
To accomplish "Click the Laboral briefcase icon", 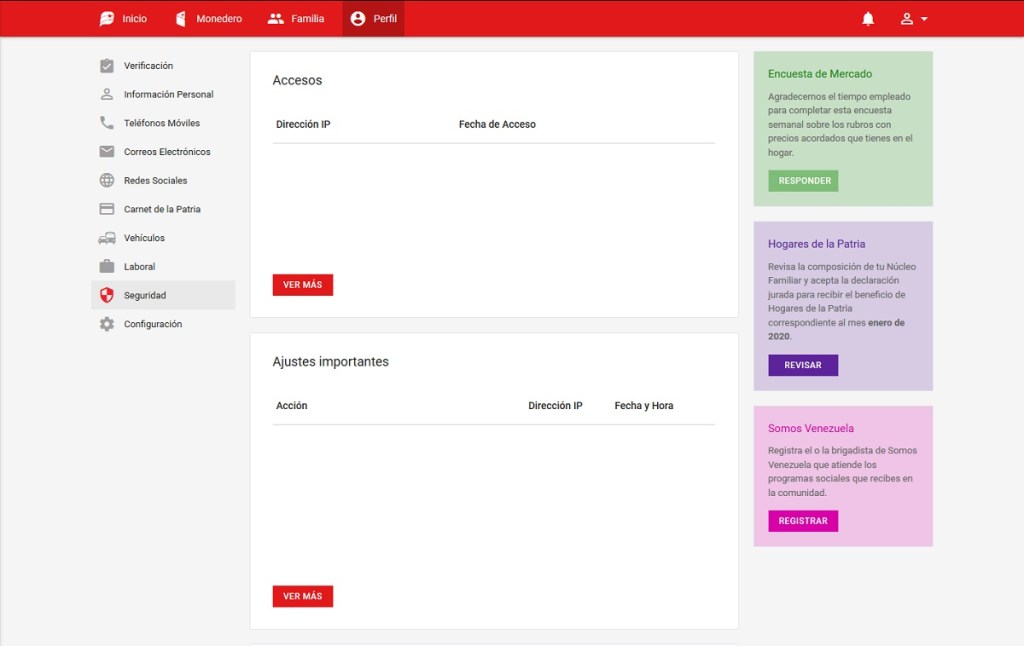I will [107, 267].
